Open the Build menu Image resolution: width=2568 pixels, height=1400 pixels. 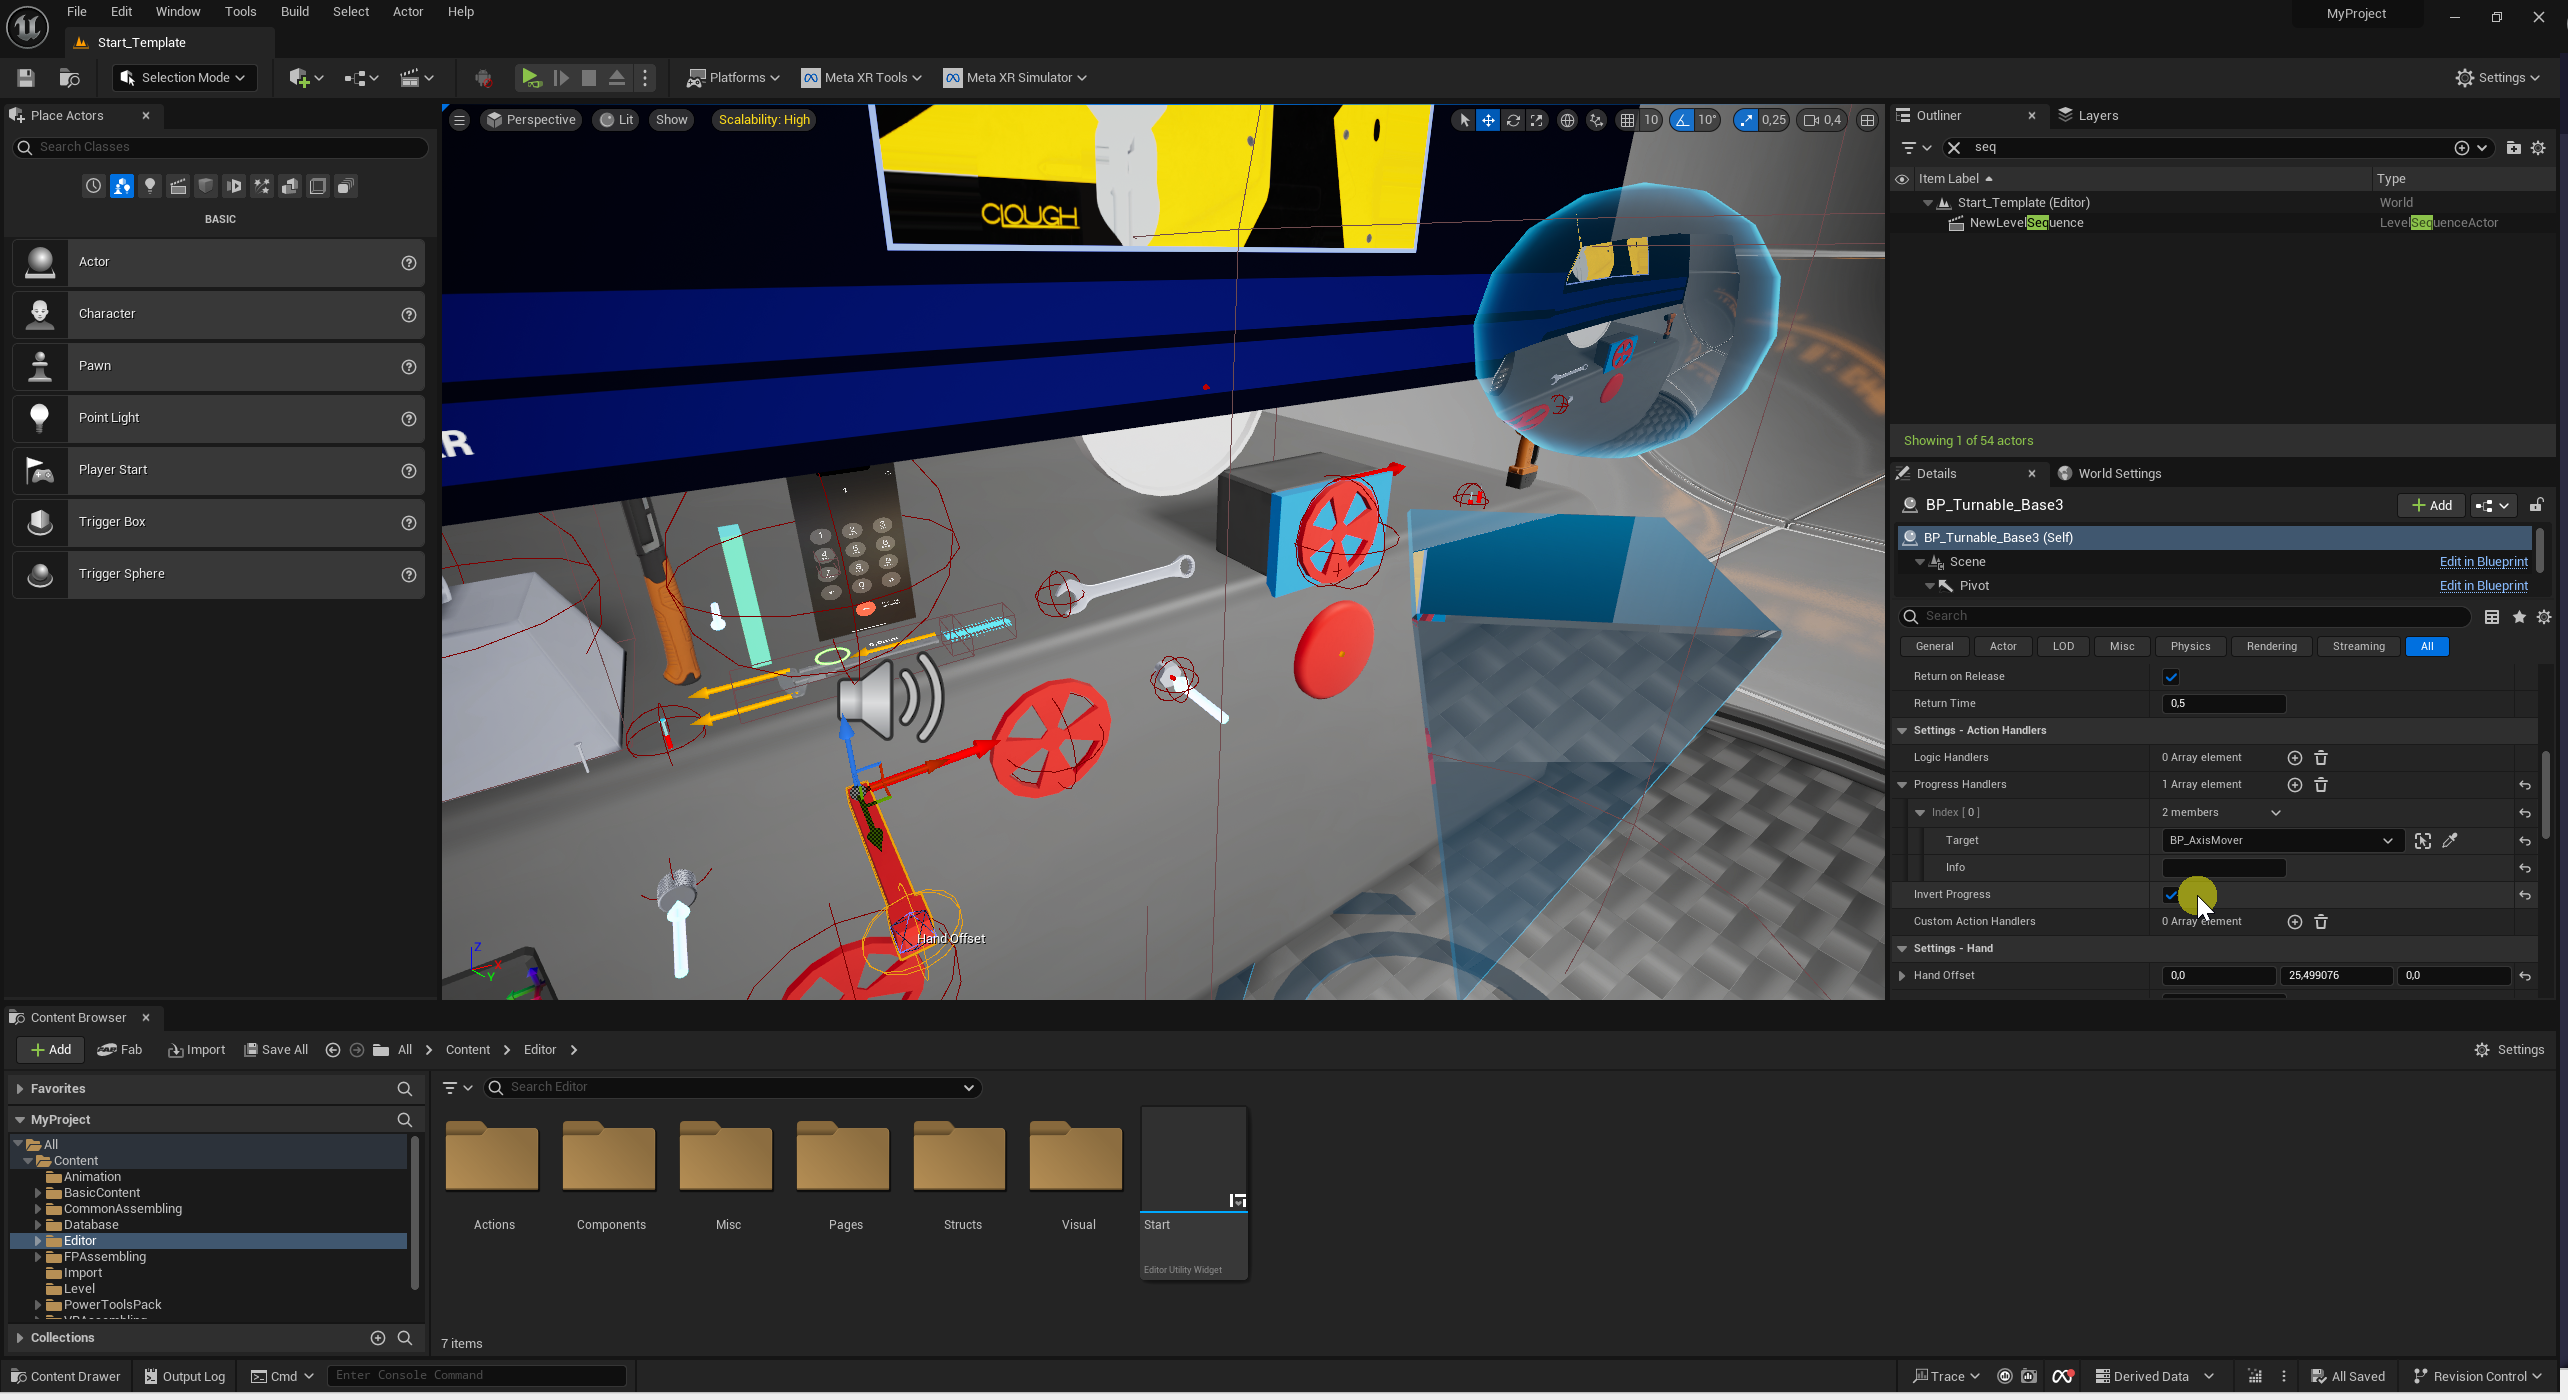(x=294, y=12)
